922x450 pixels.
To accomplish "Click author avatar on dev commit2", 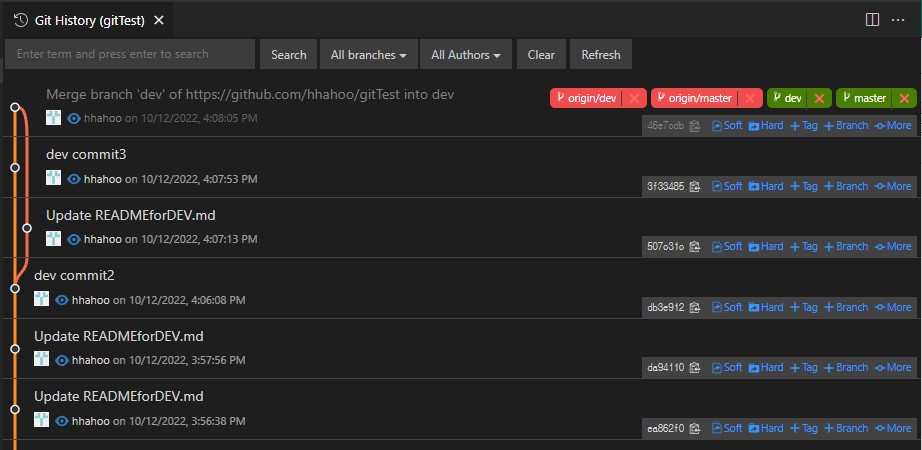I will [x=41, y=299].
